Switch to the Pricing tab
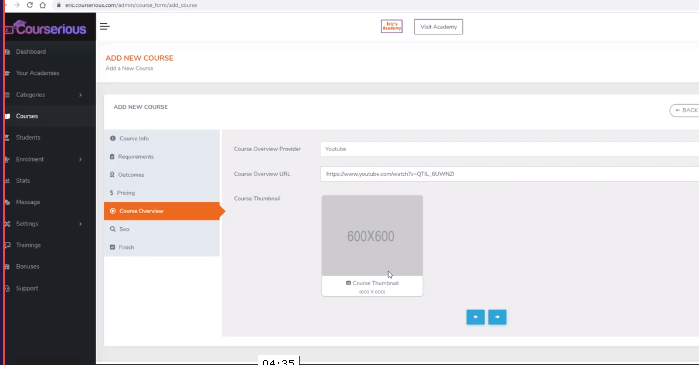 [162, 193]
